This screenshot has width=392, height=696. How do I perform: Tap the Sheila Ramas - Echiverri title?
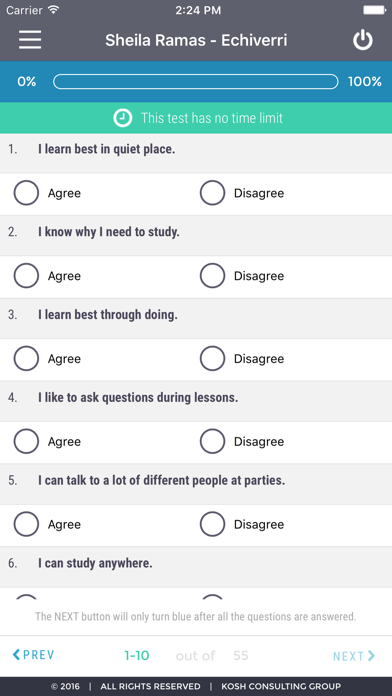pyautogui.click(x=196, y=40)
